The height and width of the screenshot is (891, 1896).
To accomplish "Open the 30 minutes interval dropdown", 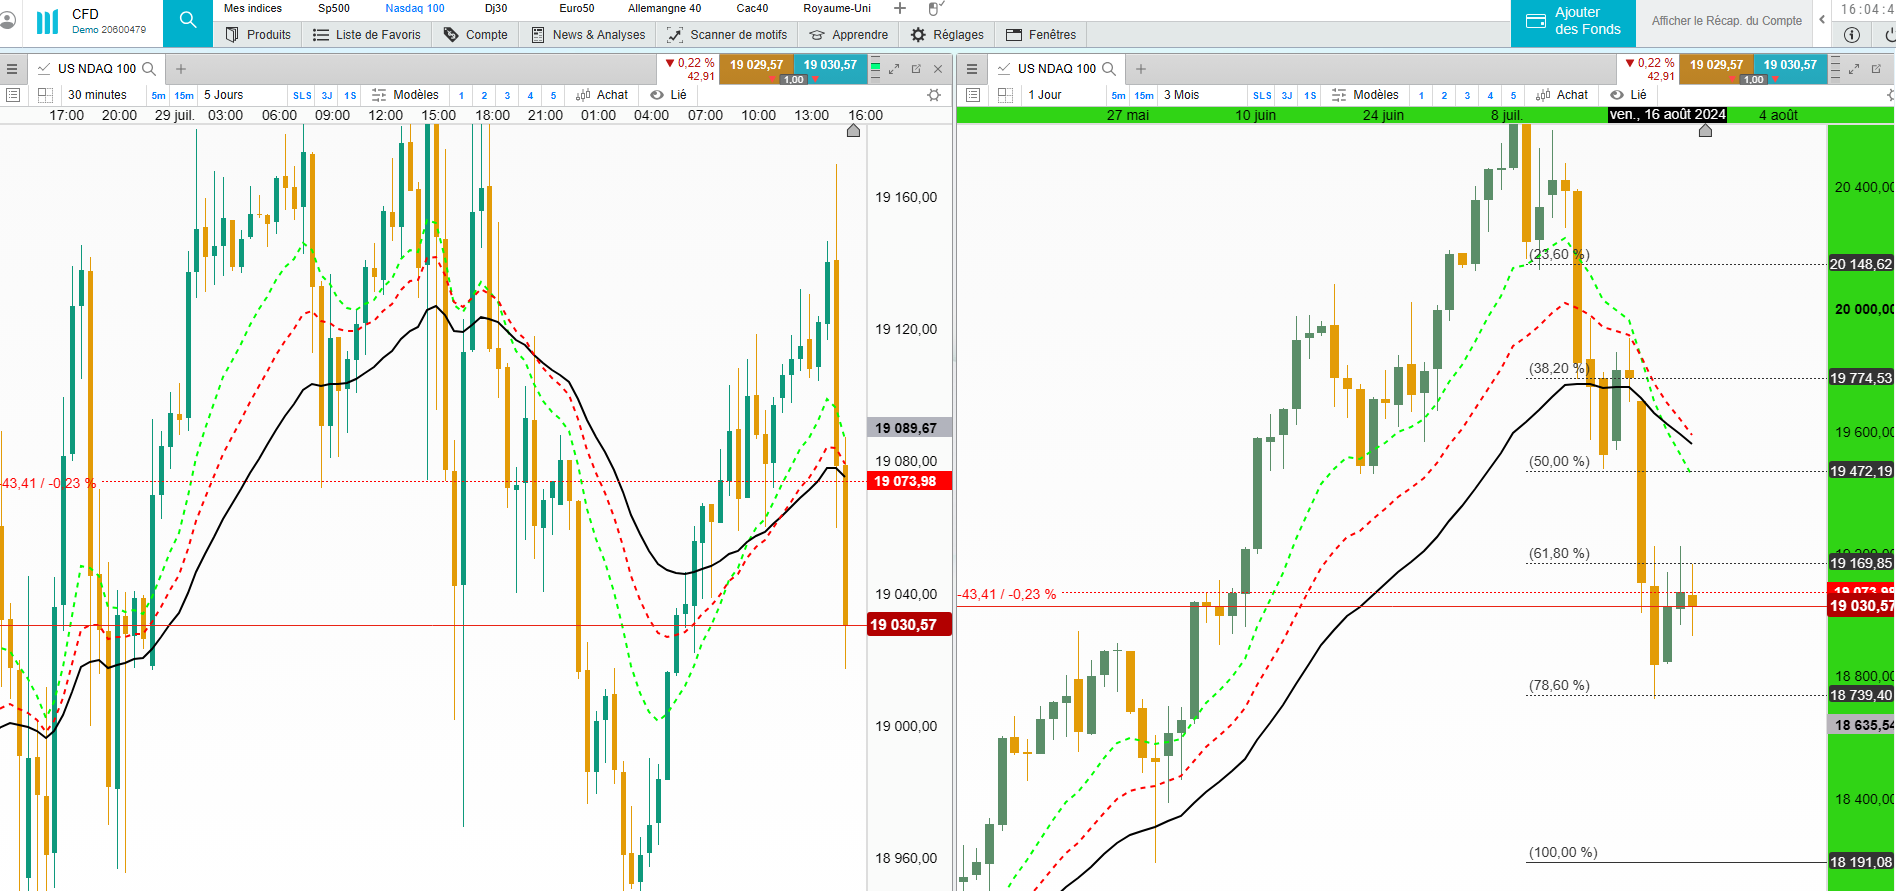I will [x=98, y=95].
